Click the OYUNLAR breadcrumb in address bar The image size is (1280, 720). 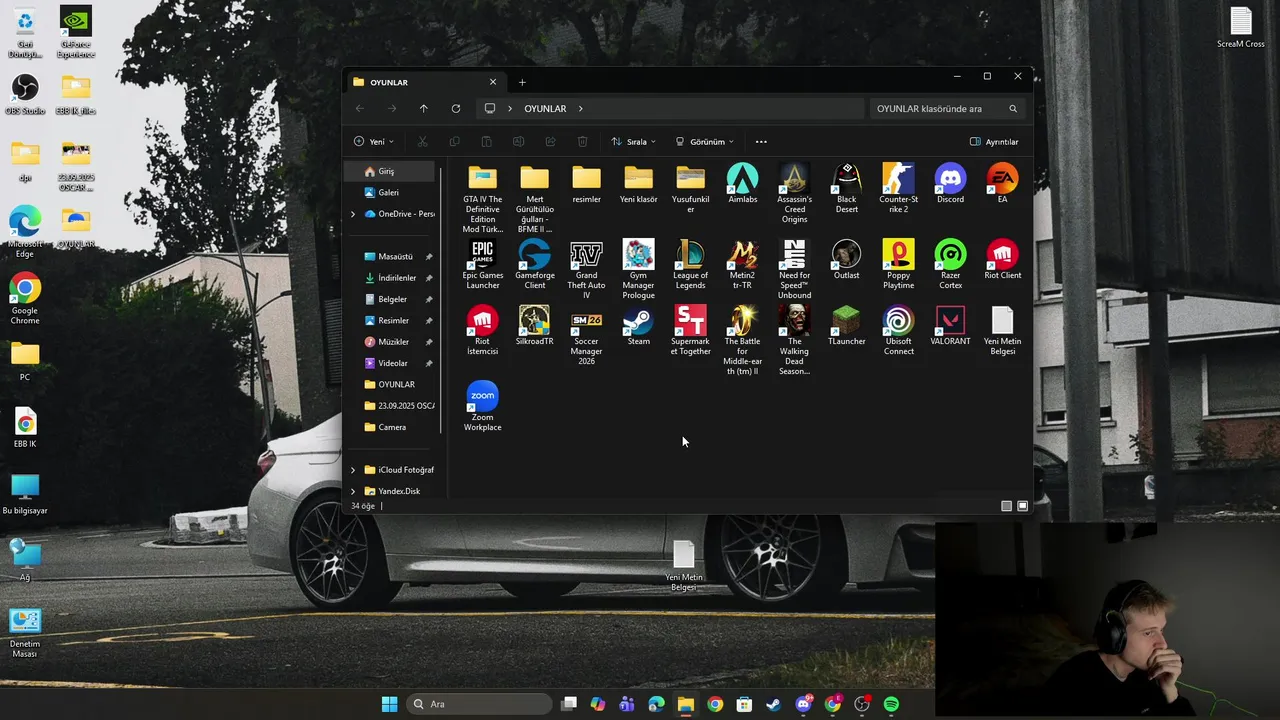tap(545, 108)
